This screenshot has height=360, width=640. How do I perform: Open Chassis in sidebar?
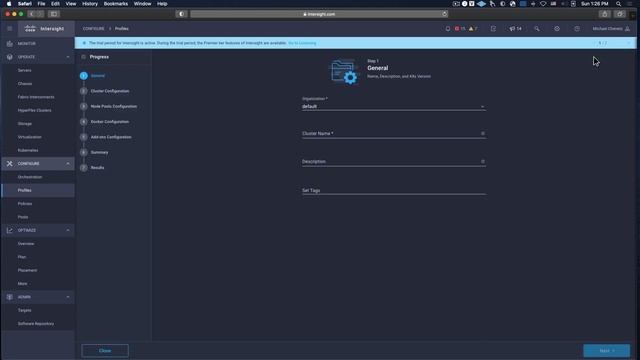[x=25, y=84]
